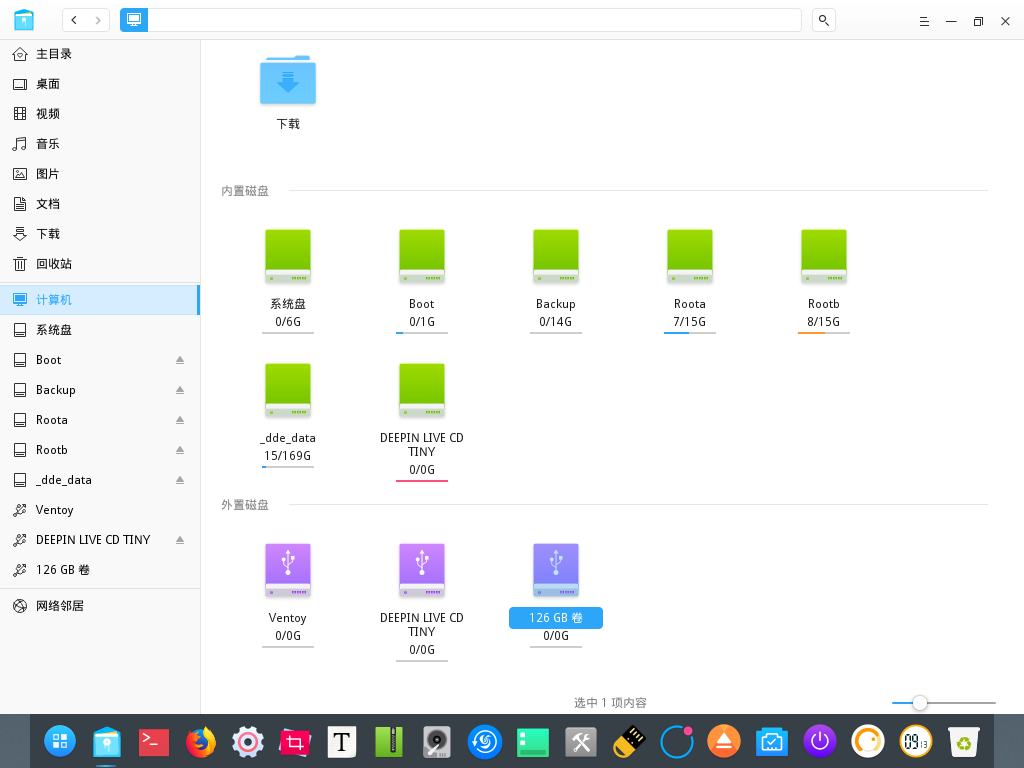Select the Boot disk icon
The height and width of the screenshot is (768, 1024).
422,256
